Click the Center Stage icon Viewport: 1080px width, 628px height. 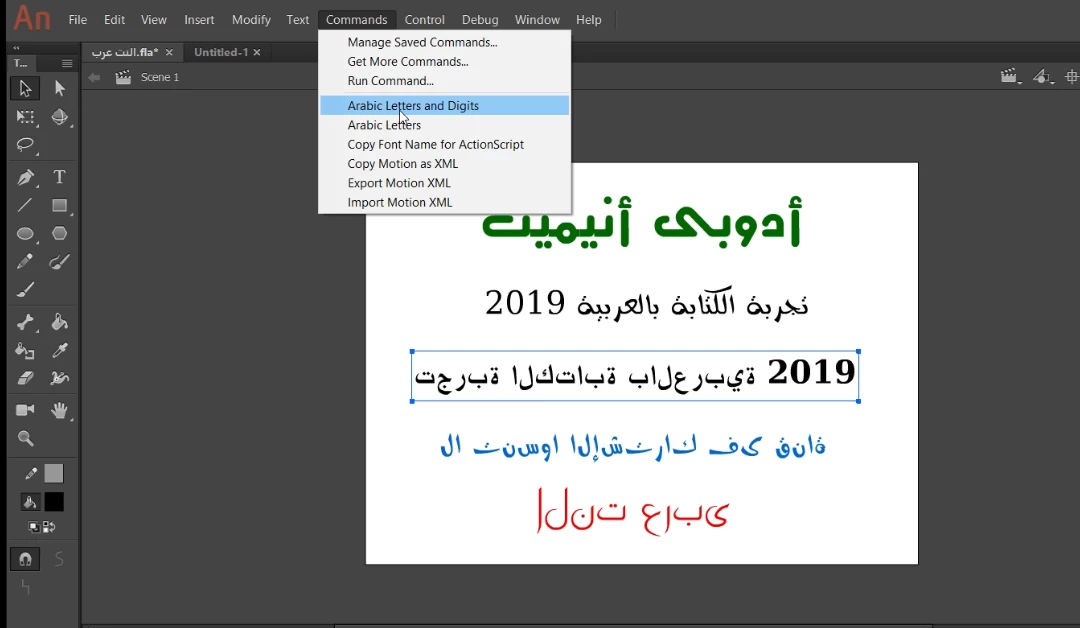pyautogui.click(x=1071, y=76)
